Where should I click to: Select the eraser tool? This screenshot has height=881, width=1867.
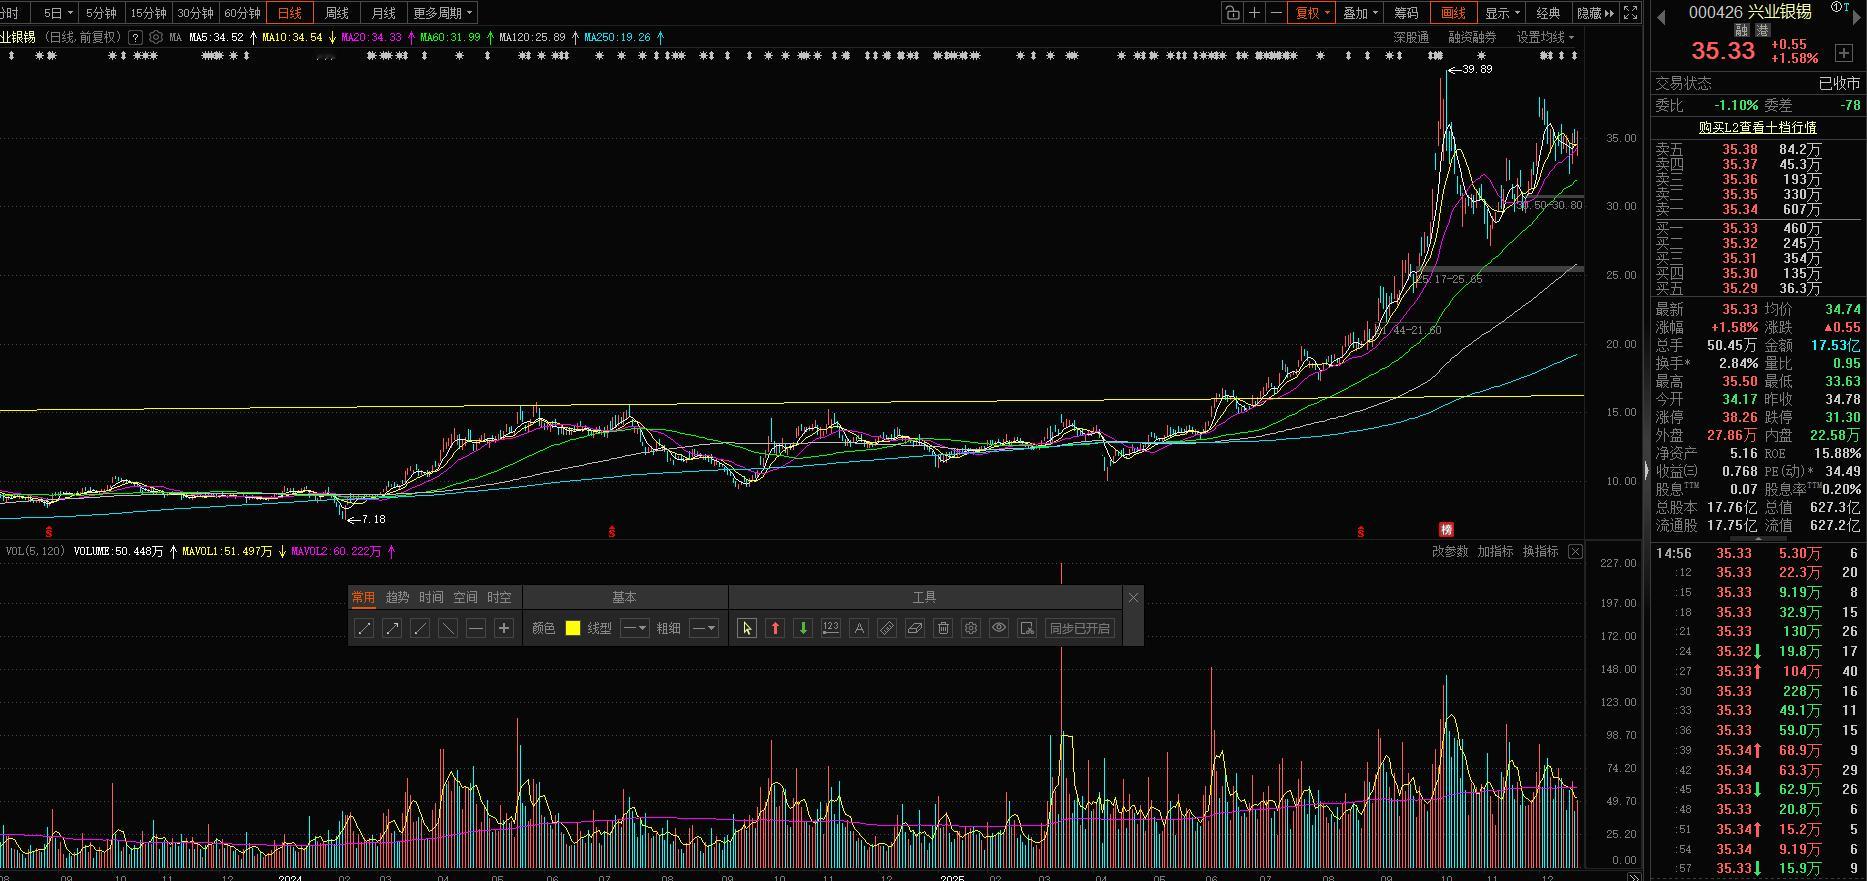pyautogui.click(x=914, y=628)
